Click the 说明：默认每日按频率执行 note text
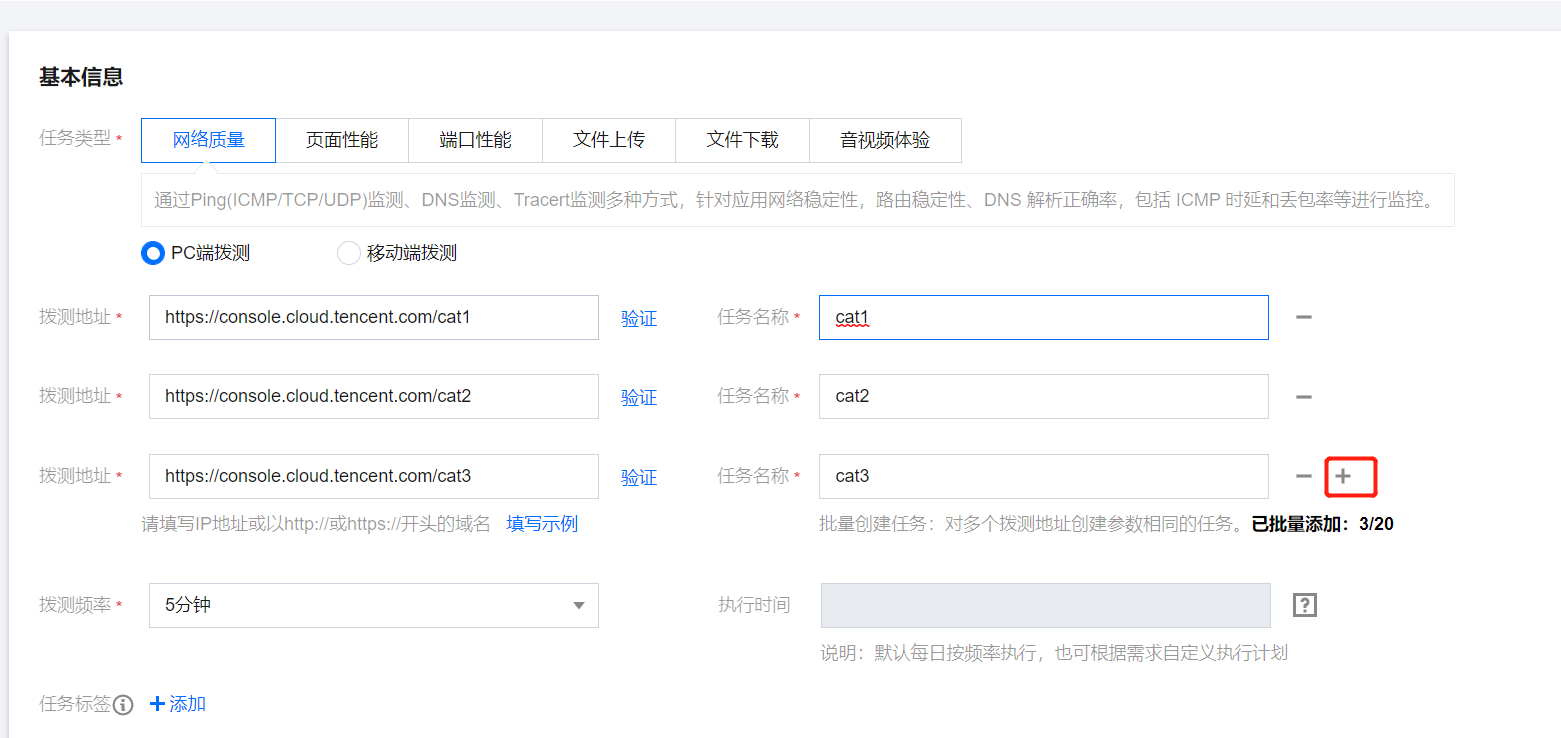Image resolution: width=1561 pixels, height=738 pixels. (x=1054, y=653)
